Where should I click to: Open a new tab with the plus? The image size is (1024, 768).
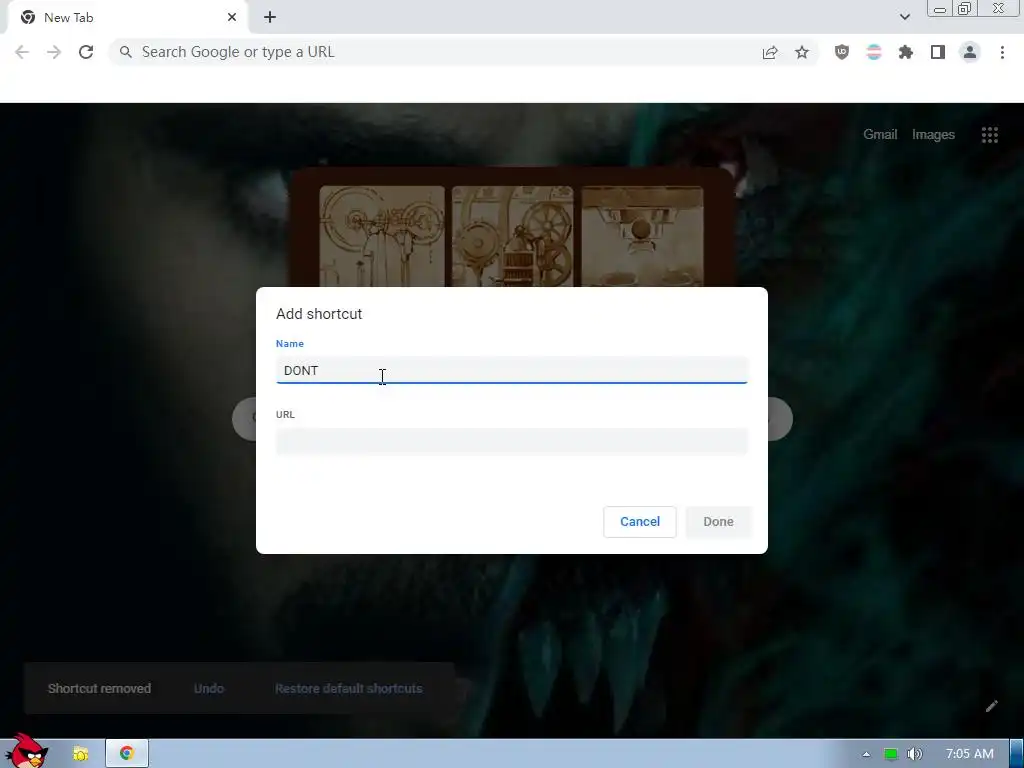270,18
